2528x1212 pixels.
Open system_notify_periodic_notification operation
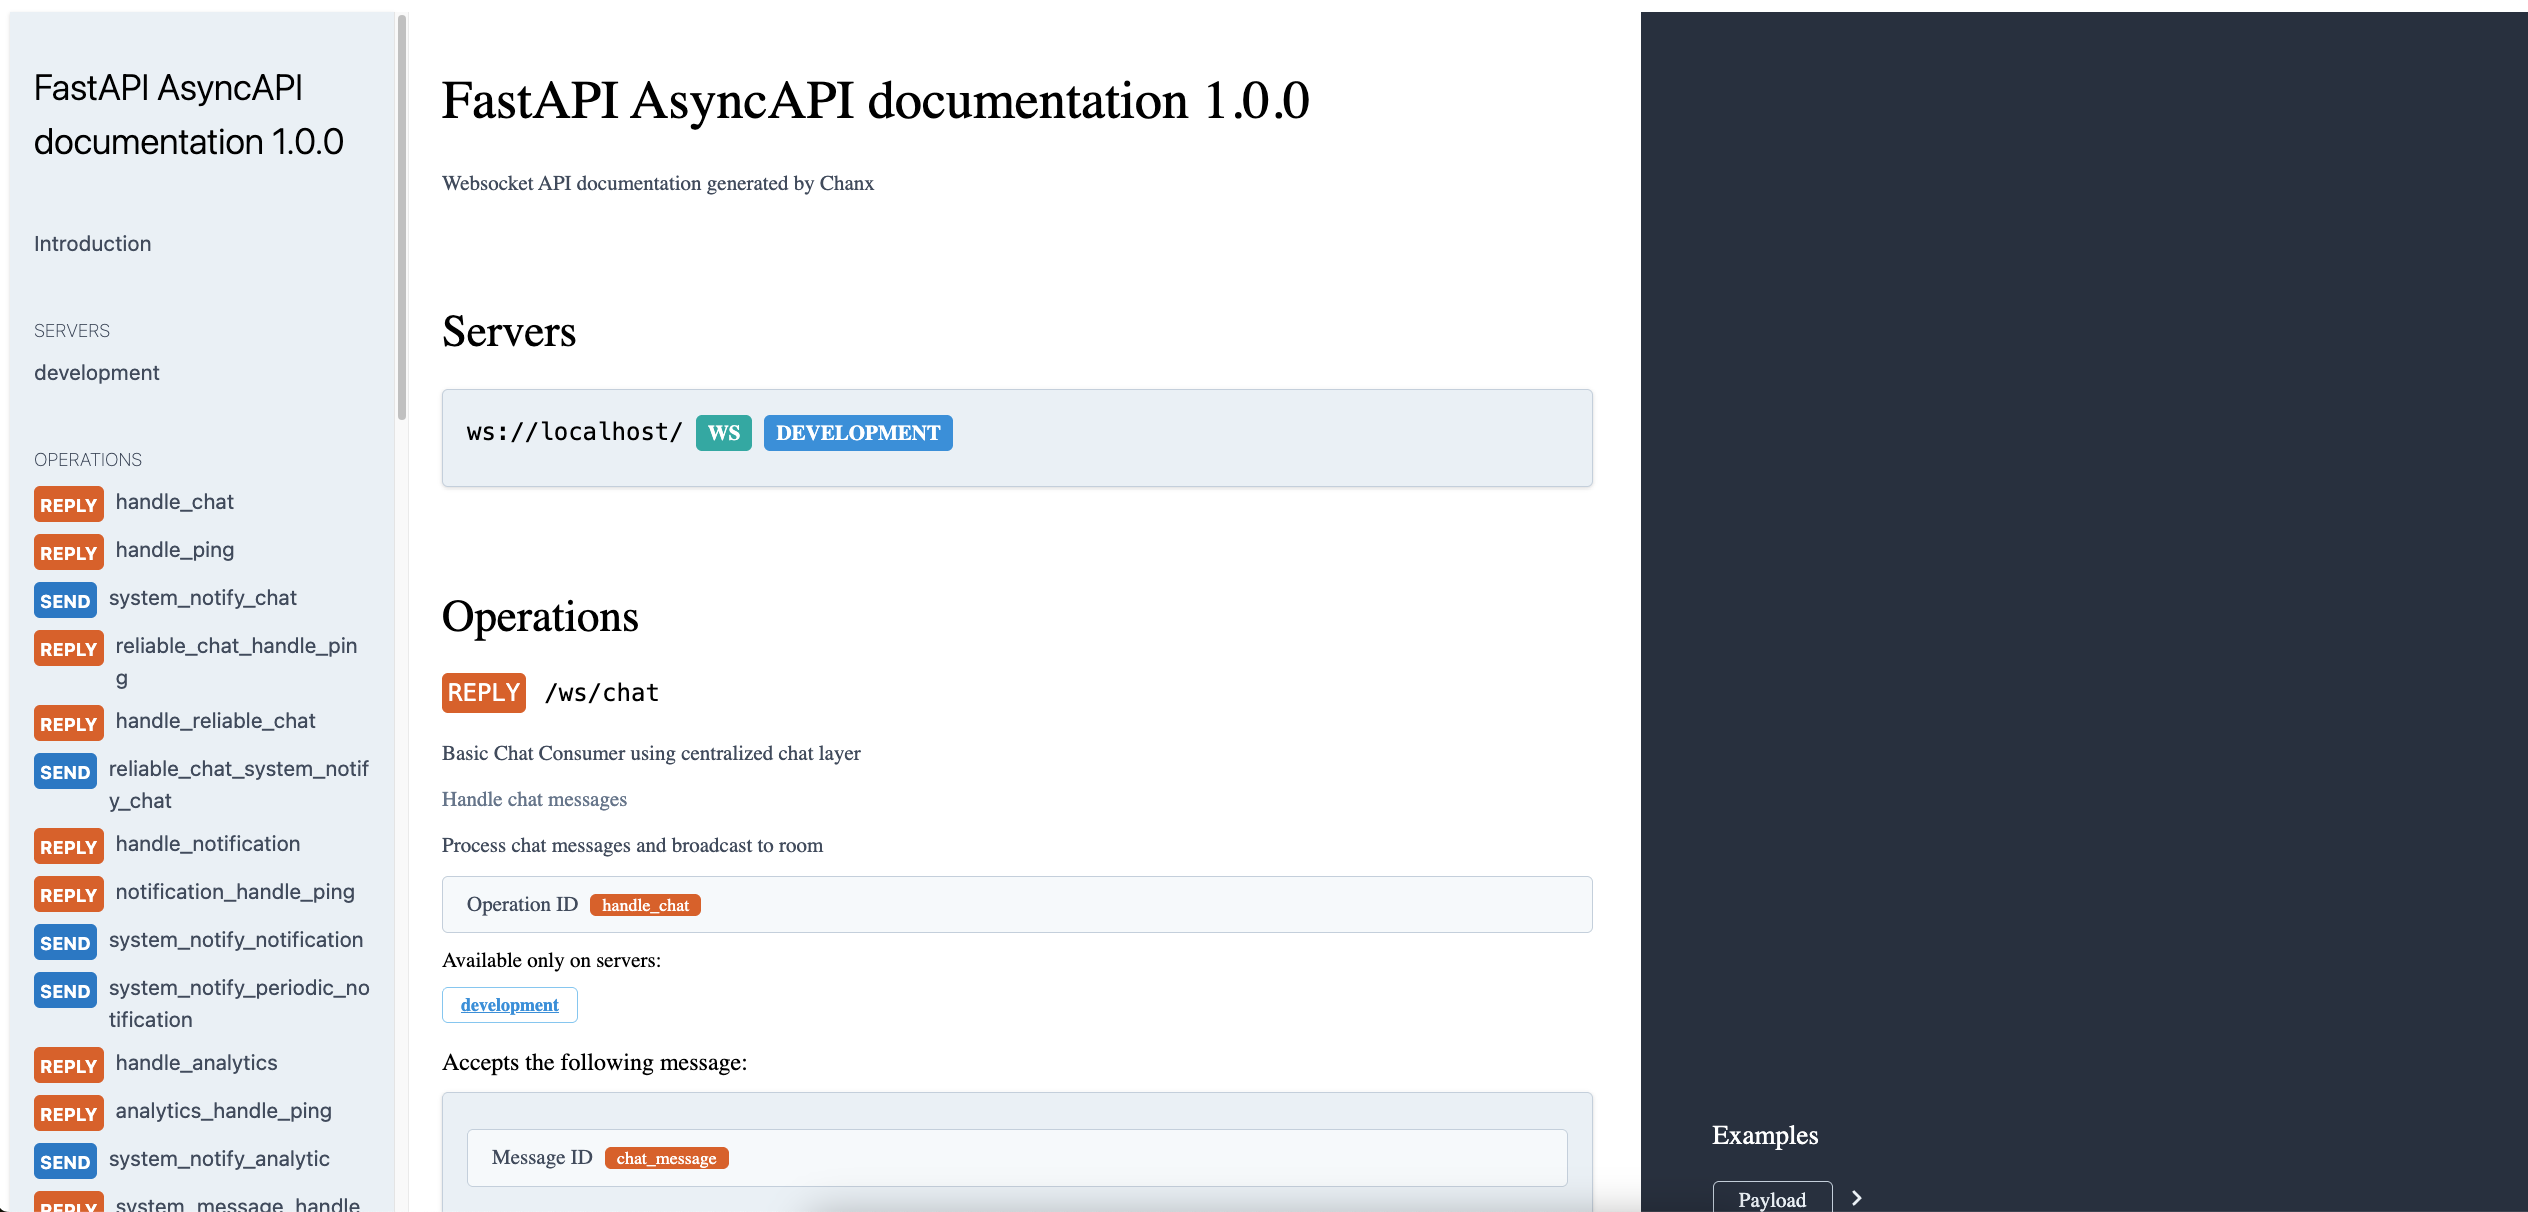[x=239, y=1004]
